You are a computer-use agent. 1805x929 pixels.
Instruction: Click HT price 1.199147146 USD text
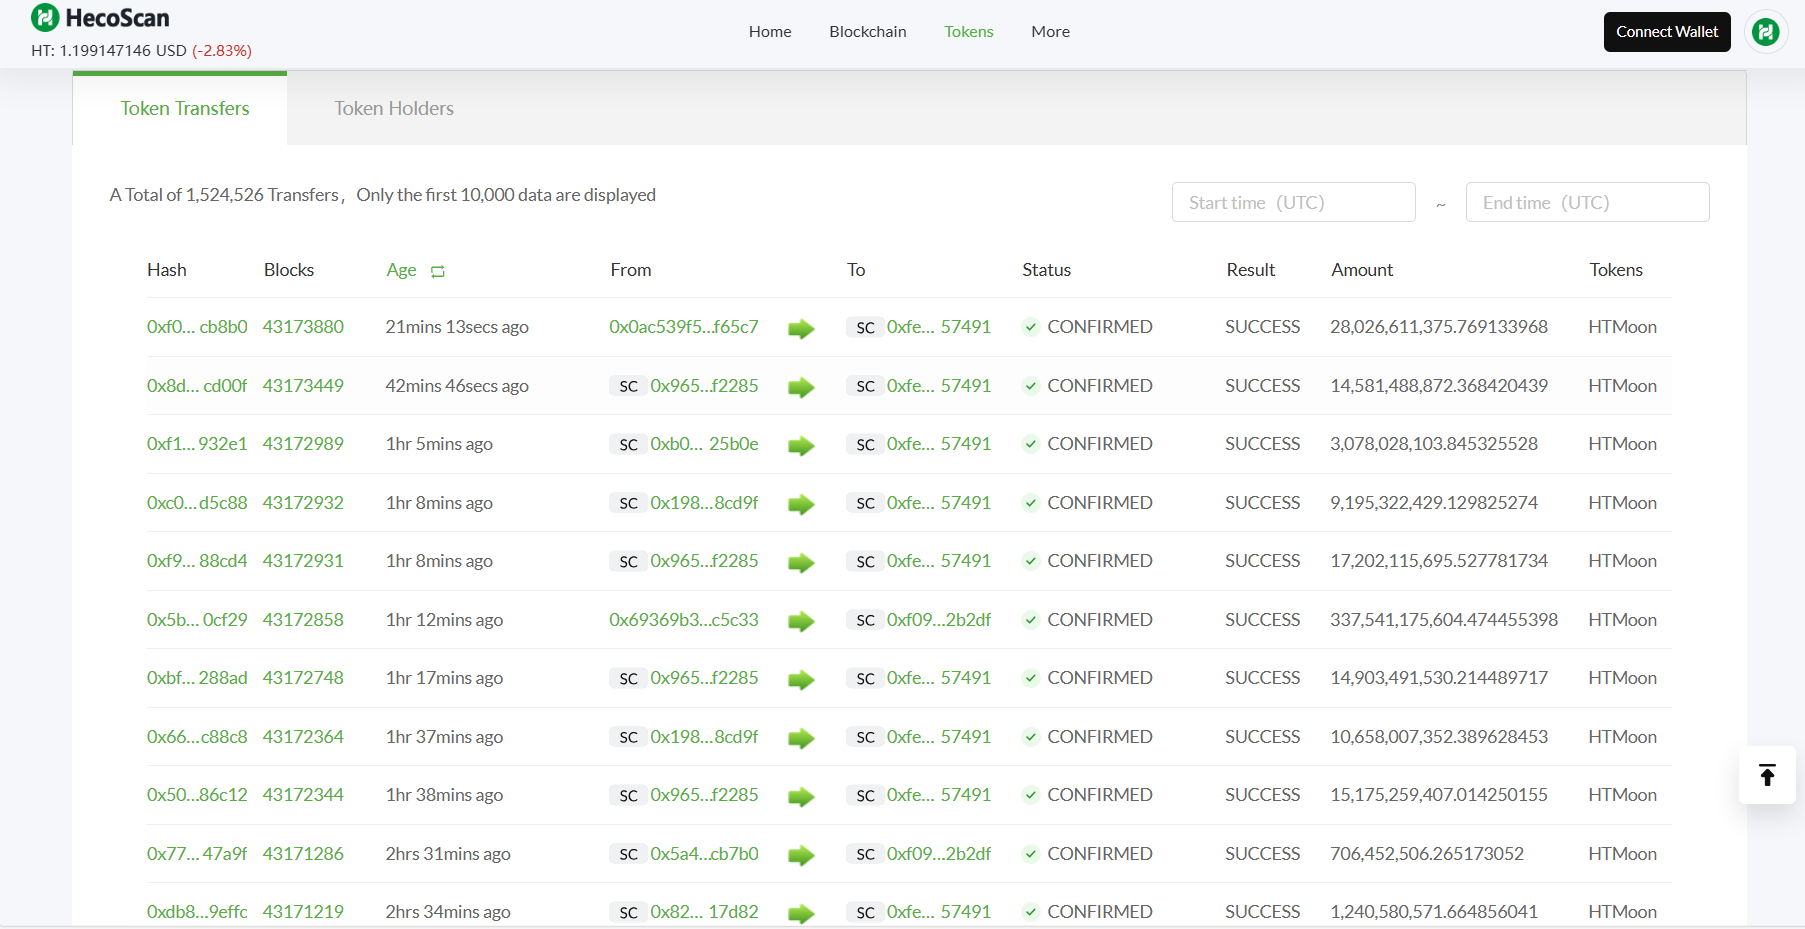click(x=109, y=50)
